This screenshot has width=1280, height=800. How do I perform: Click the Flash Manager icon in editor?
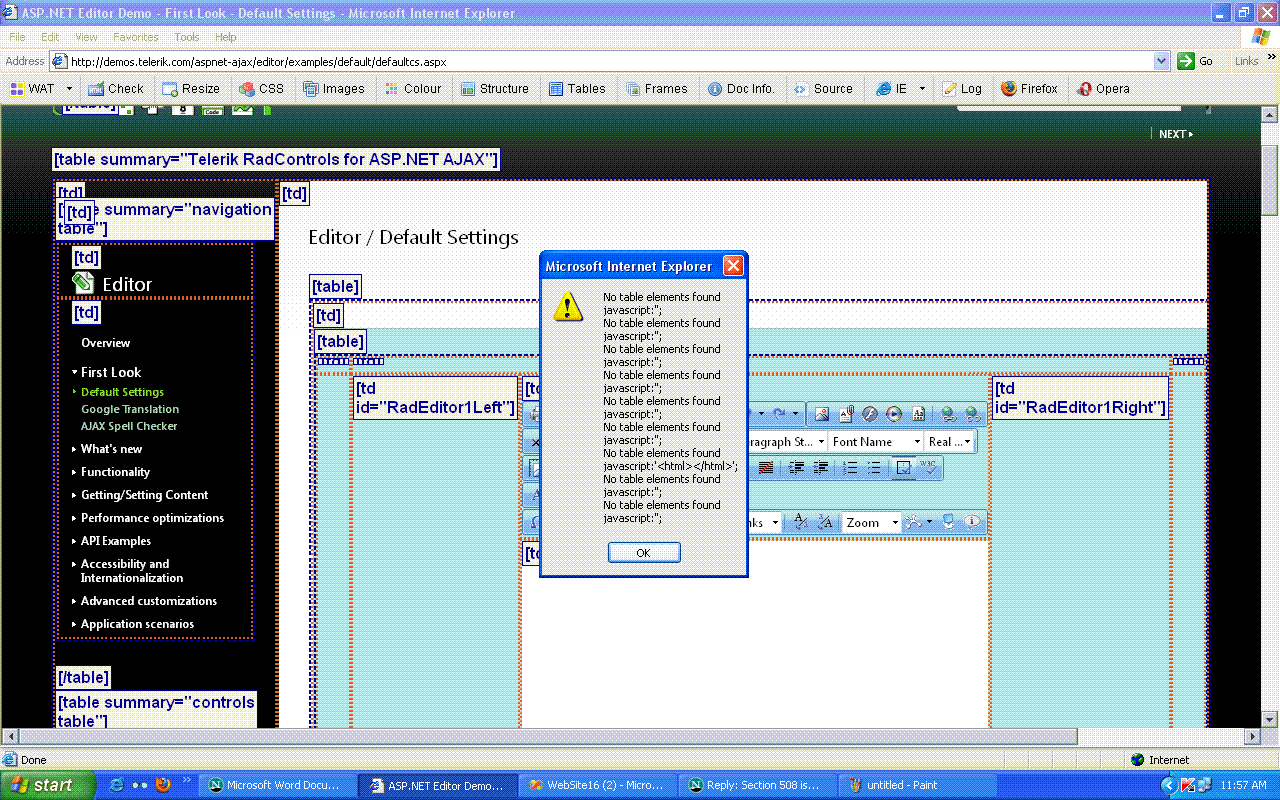click(x=870, y=414)
